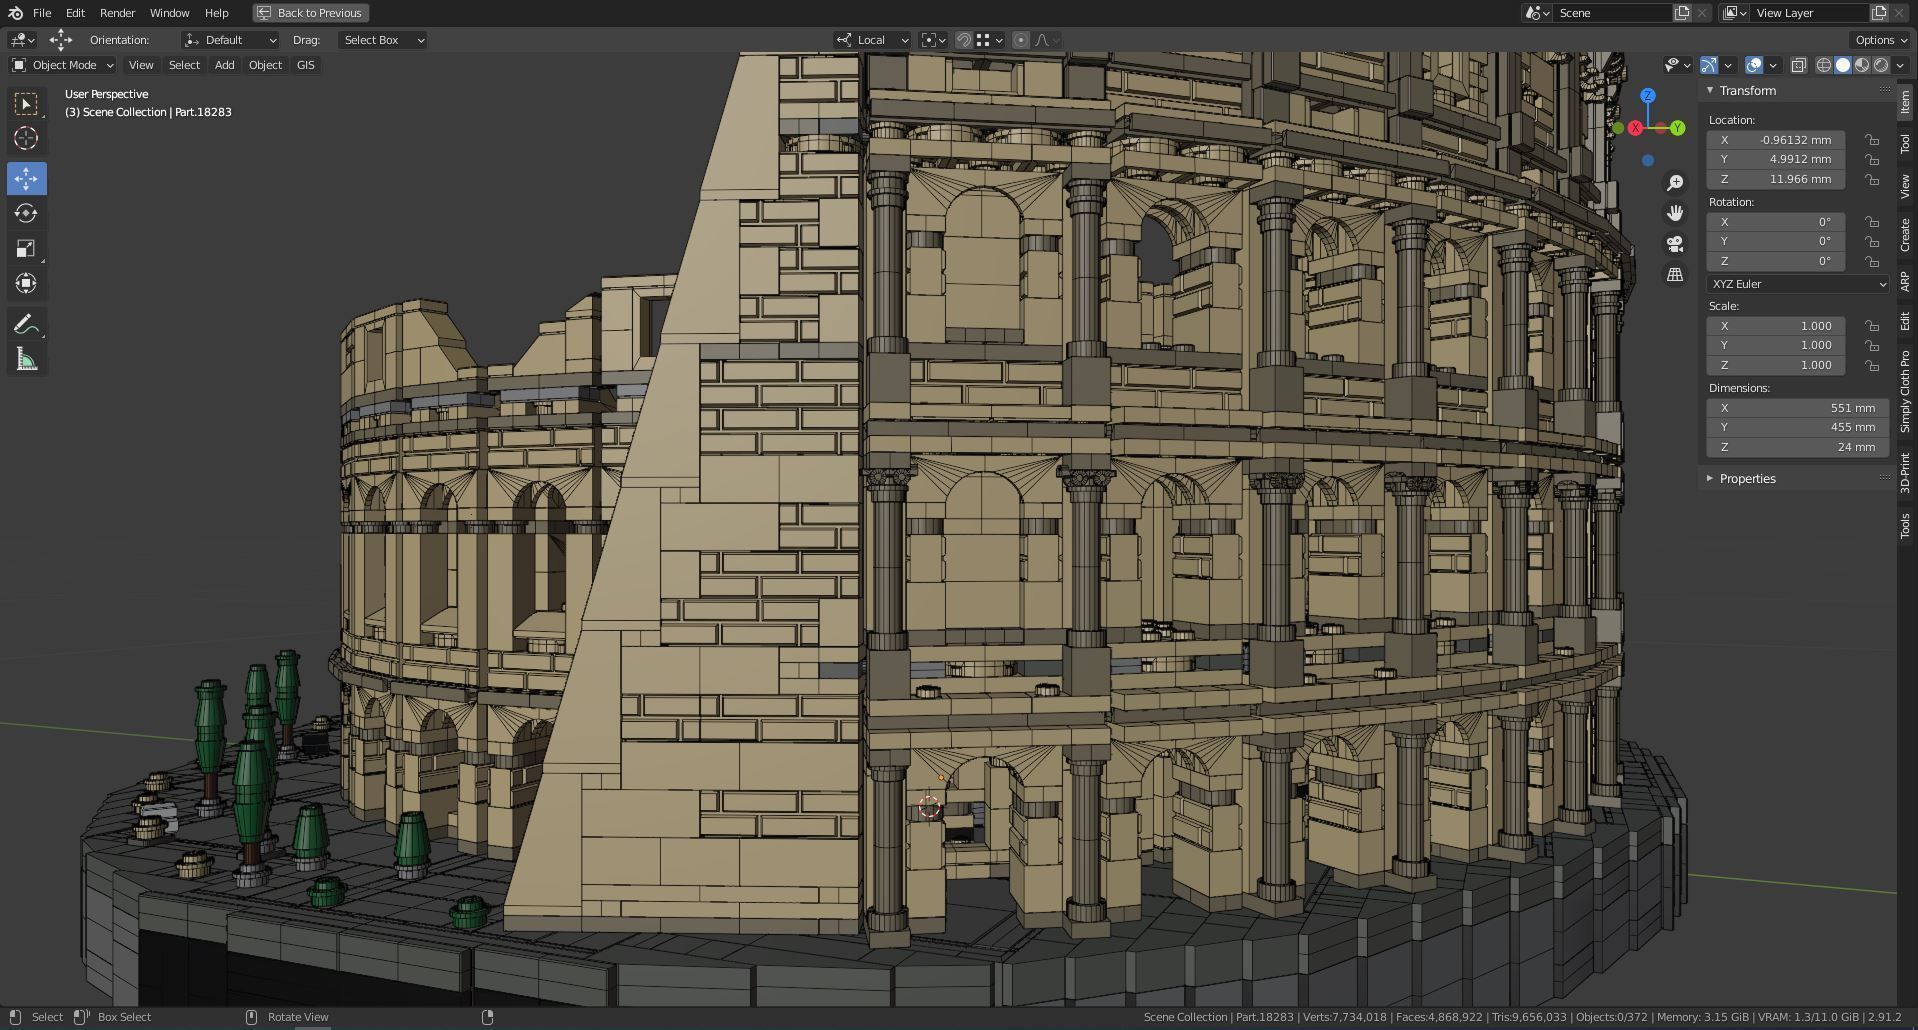Click the Blender logo menu
This screenshot has height=1030, width=1918.
(x=15, y=13)
